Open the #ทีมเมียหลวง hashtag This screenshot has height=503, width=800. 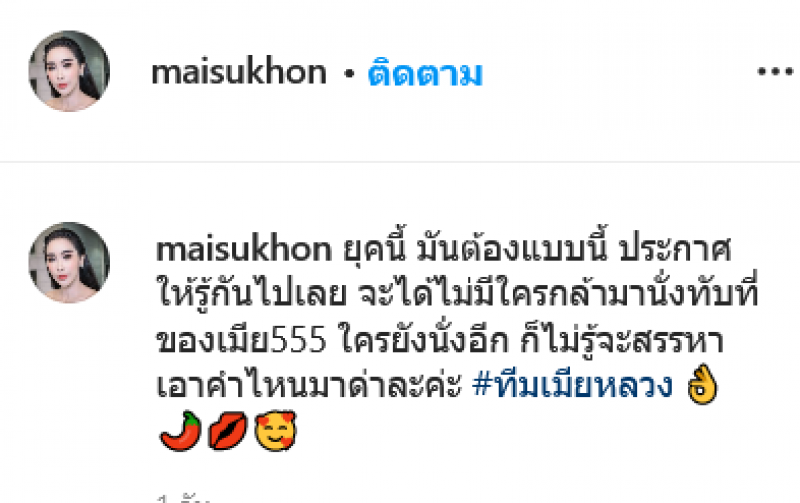[572, 385]
